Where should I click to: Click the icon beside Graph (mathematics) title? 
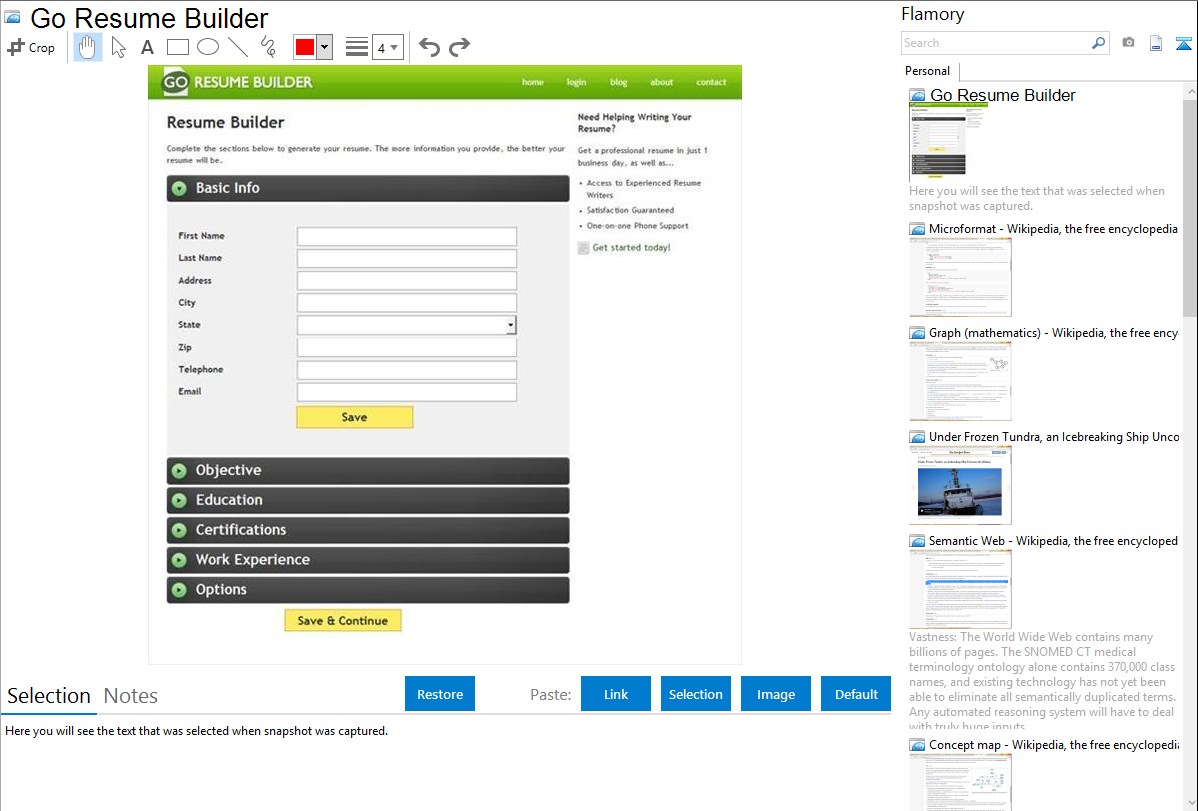tap(917, 333)
